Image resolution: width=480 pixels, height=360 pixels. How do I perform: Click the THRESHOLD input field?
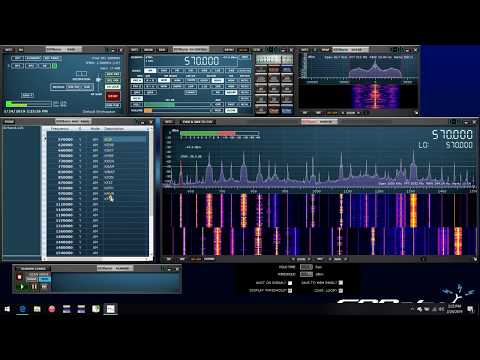click(x=306, y=274)
